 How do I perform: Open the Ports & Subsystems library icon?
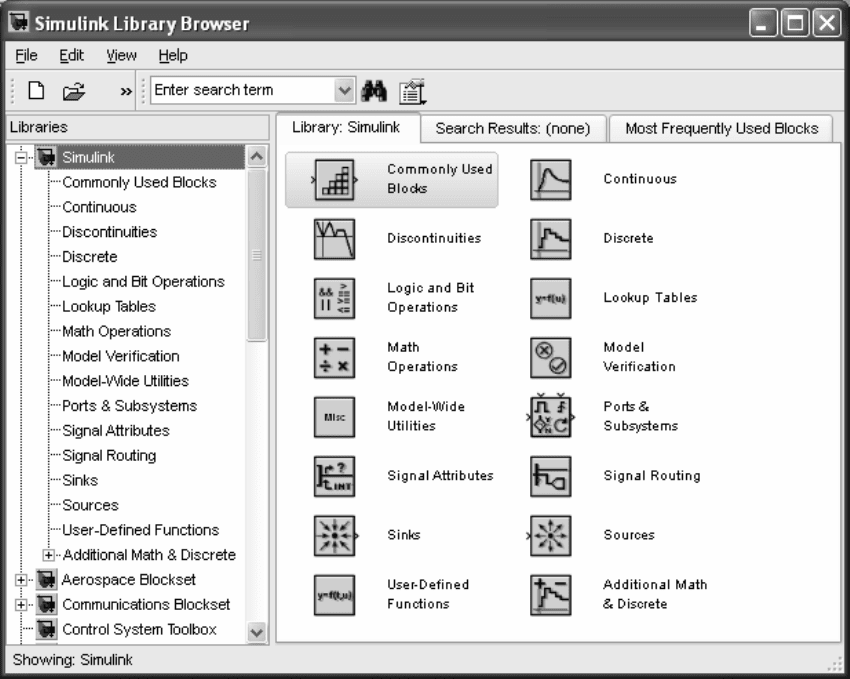(x=550, y=417)
